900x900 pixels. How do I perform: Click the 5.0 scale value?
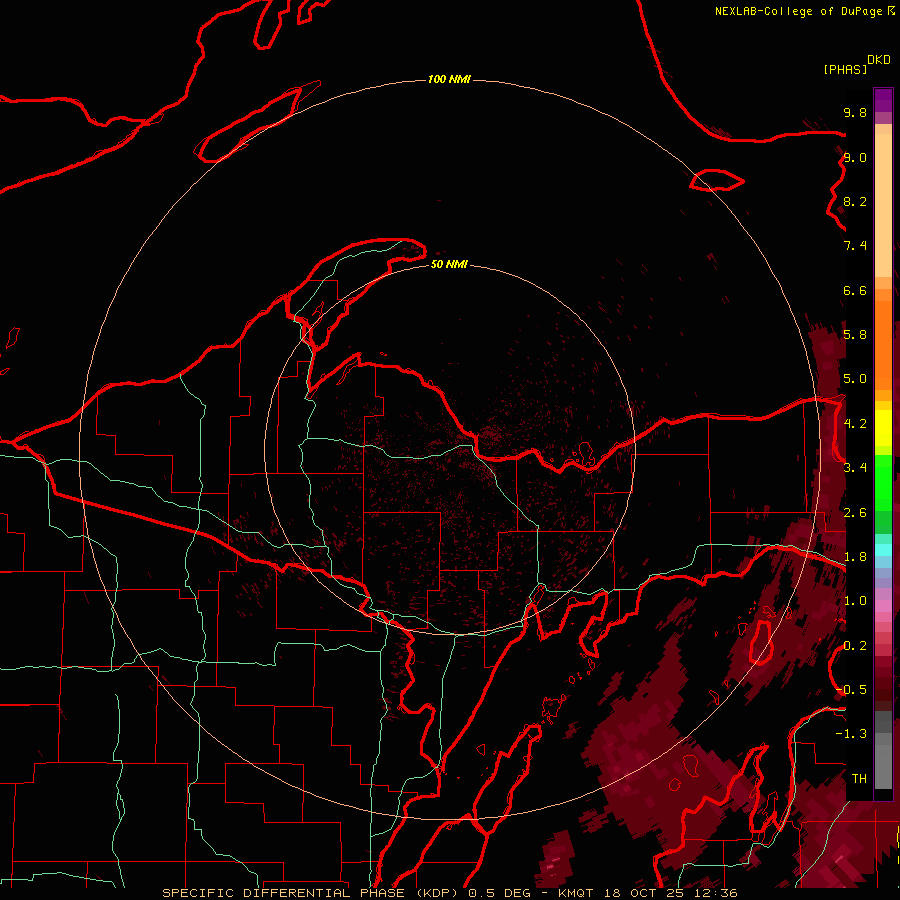pyautogui.click(x=855, y=379)
